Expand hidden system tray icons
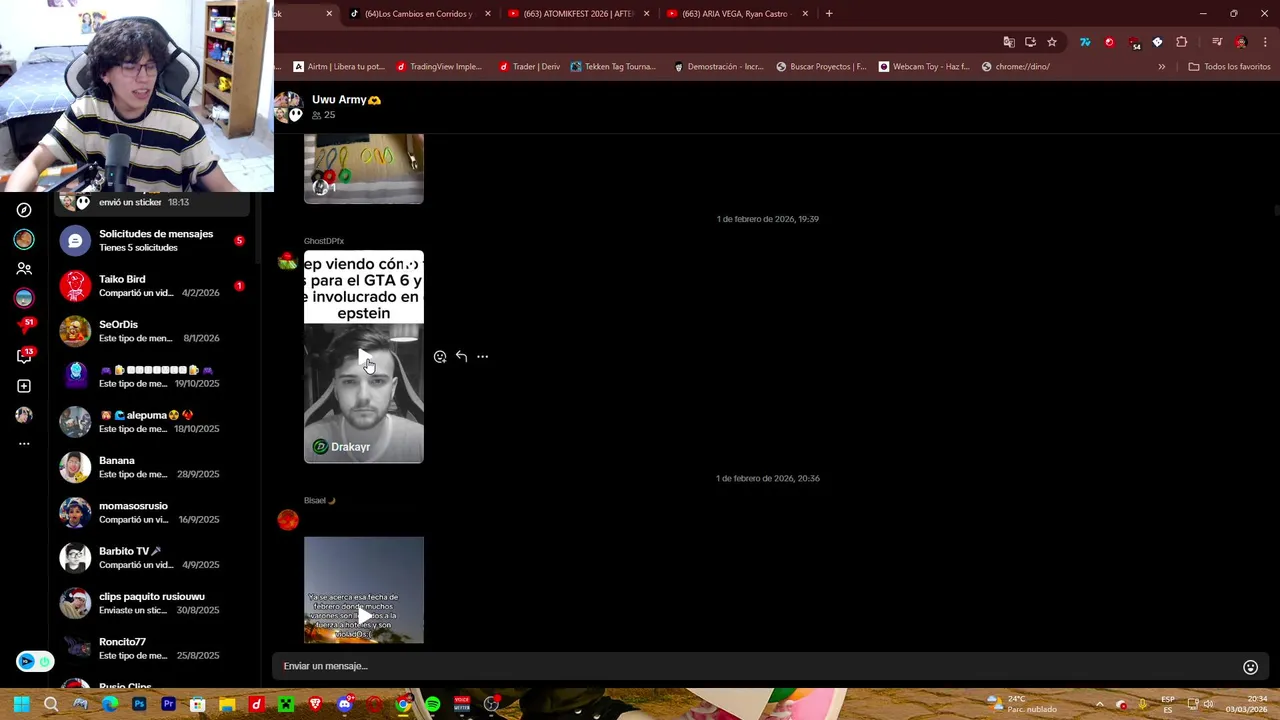The width and height of the screenshot is (1280, 720). (1099, 705)
